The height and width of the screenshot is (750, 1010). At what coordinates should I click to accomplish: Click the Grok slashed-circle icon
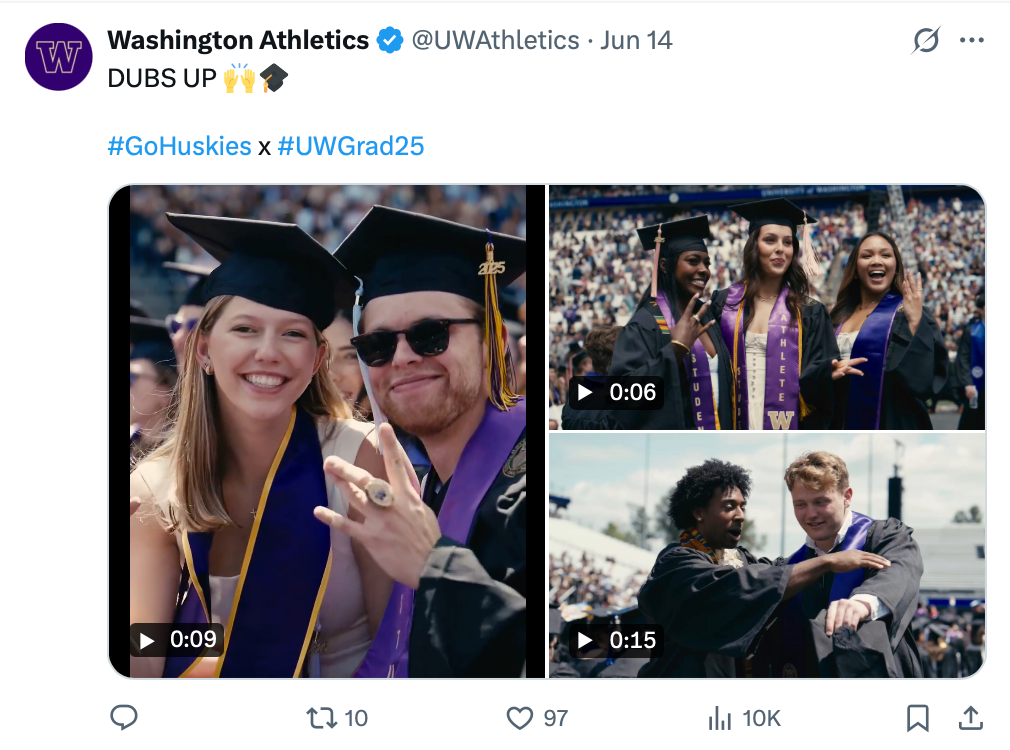pos(926,40)
